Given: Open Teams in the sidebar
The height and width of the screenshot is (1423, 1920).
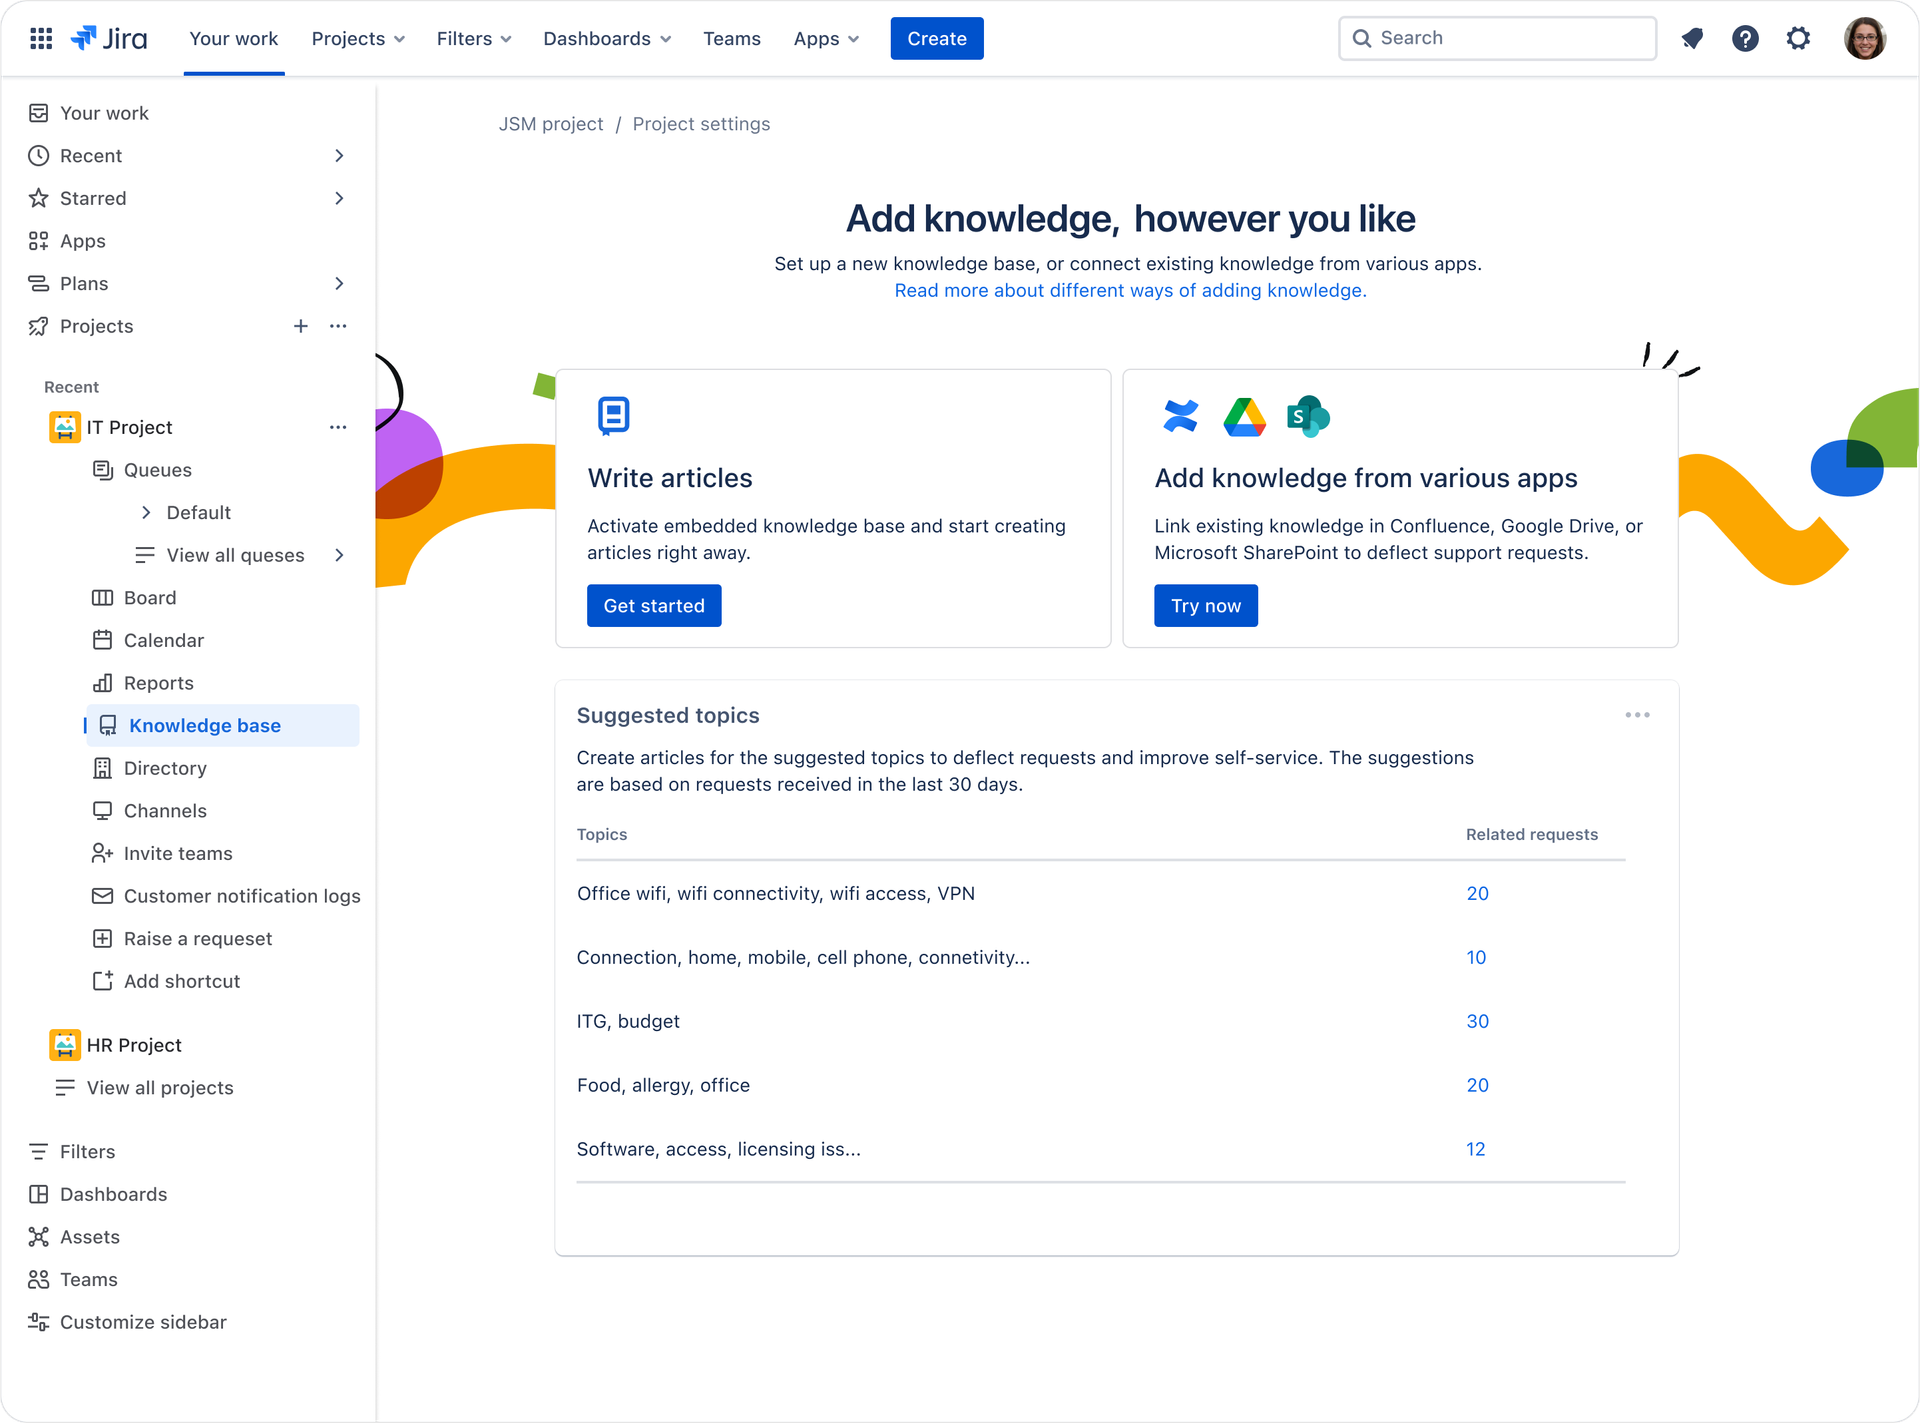Looking at the screenshot, I should tap(72, 1280).
